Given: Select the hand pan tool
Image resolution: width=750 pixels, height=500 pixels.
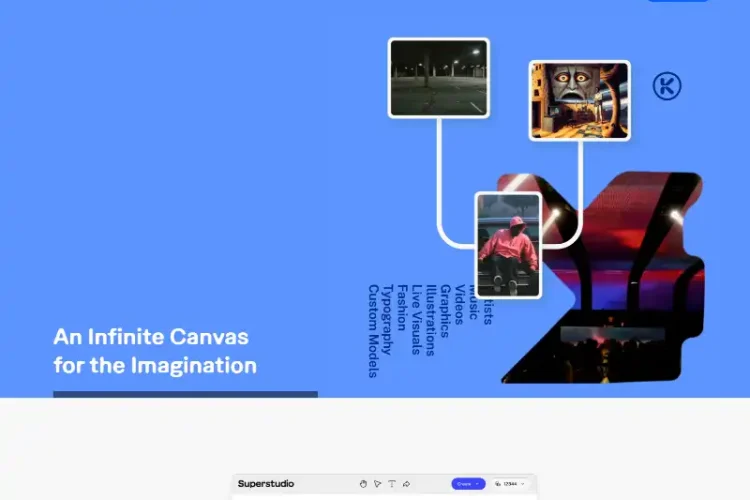Looking at the screenshot, I should pyautogui.click(x=363, y=484).
